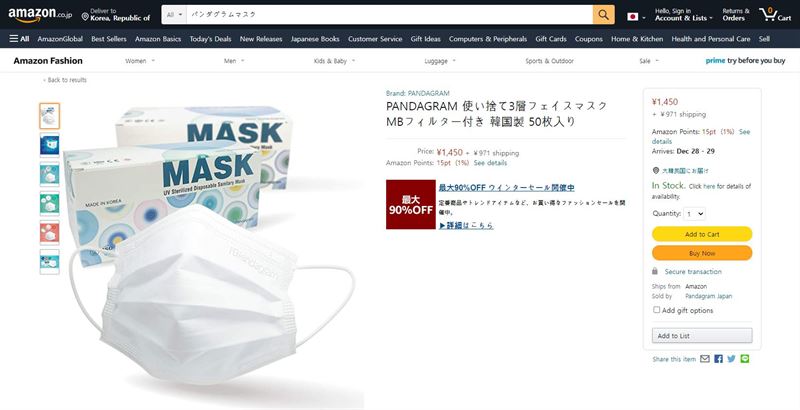The width and height of the screenshot is (800, 410).
Task: Share this item on LINE
Action: 745,359
